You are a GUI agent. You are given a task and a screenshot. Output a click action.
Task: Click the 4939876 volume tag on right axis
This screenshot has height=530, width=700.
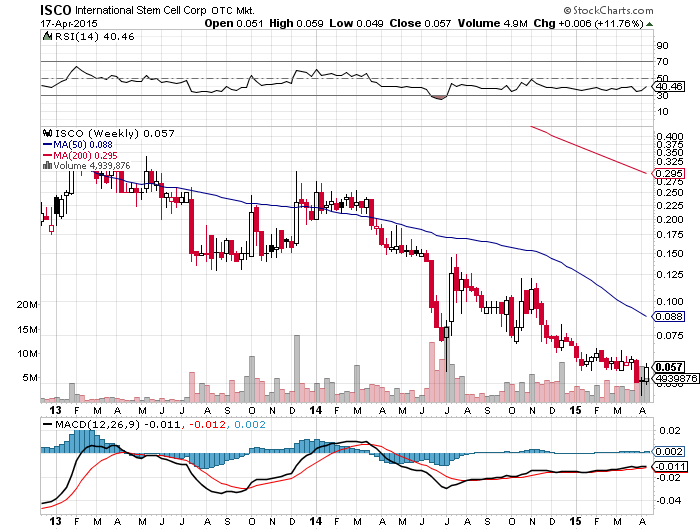click(675, 378)
